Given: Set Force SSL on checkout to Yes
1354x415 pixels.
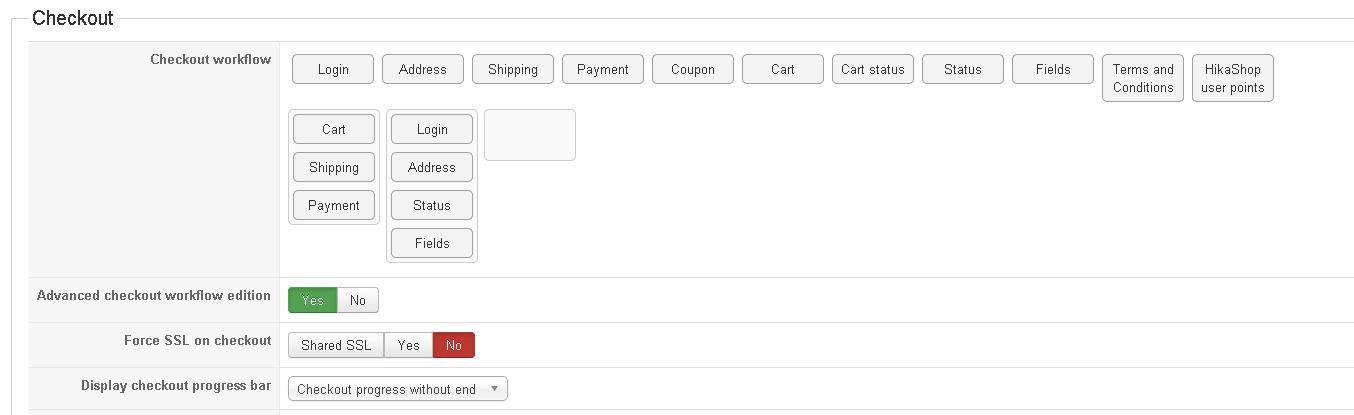Looking at the screenshot, I should (408, 345).
